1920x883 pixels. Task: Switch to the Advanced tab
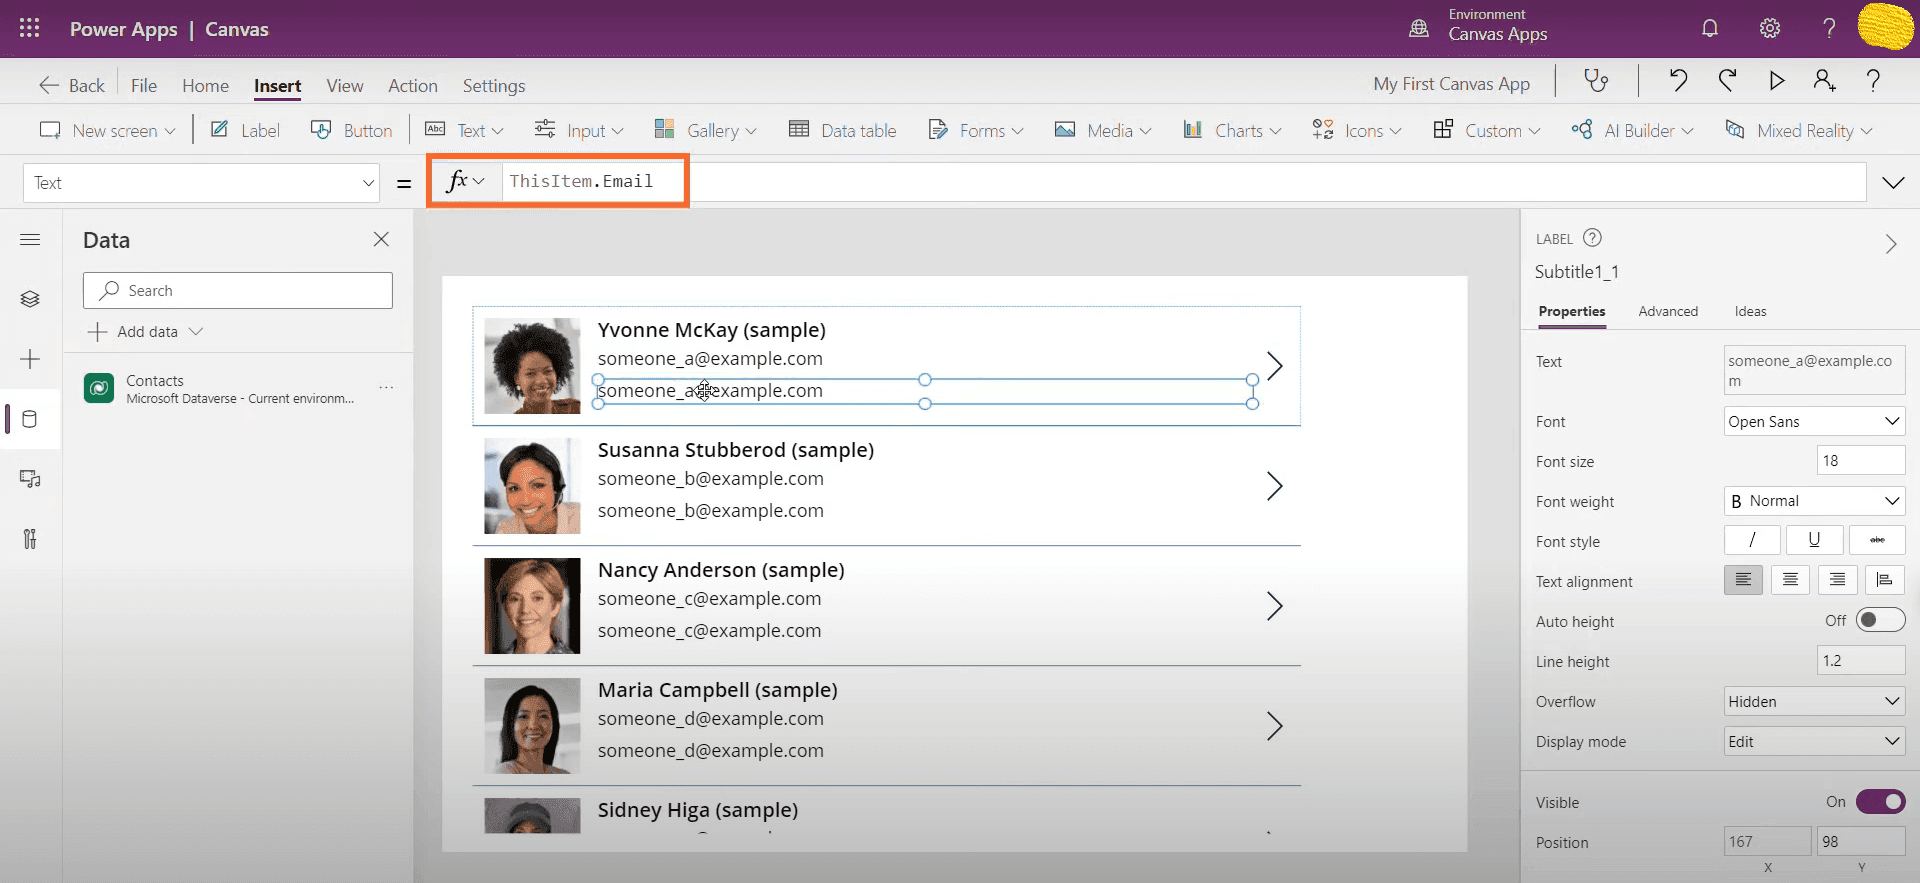1668,312
